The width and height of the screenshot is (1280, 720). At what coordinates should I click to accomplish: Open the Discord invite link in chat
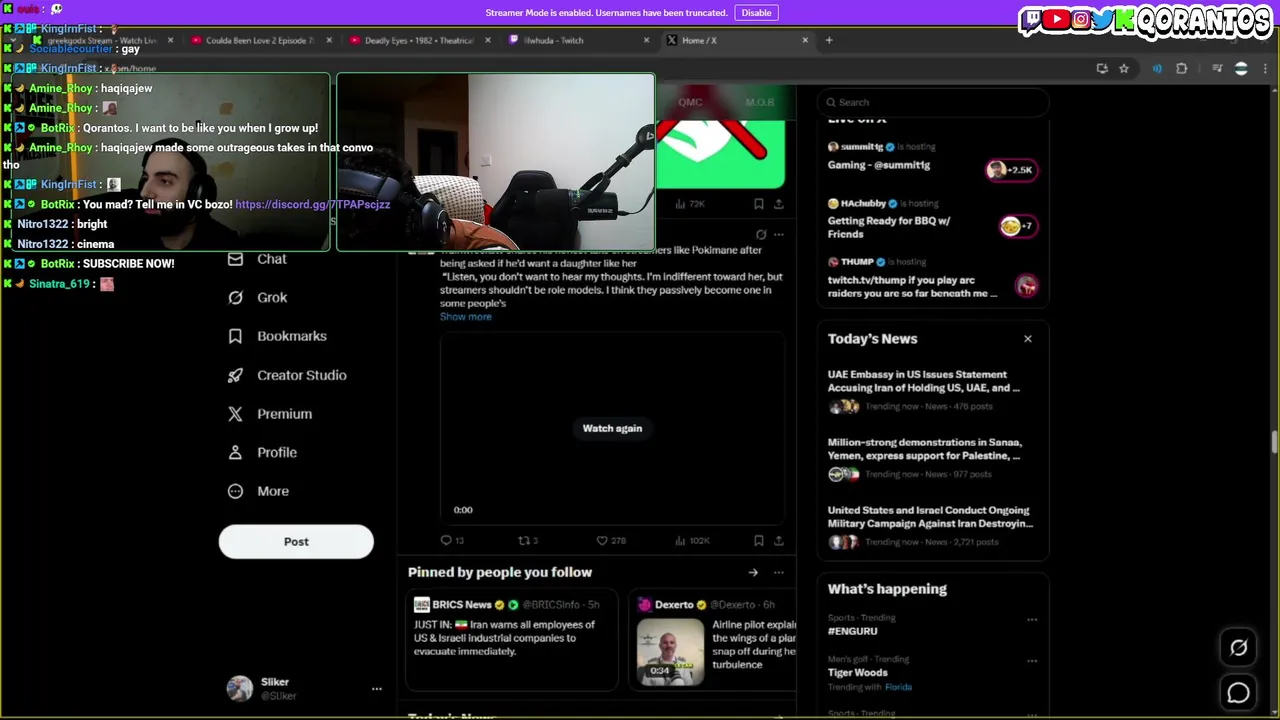coord(312,204)
